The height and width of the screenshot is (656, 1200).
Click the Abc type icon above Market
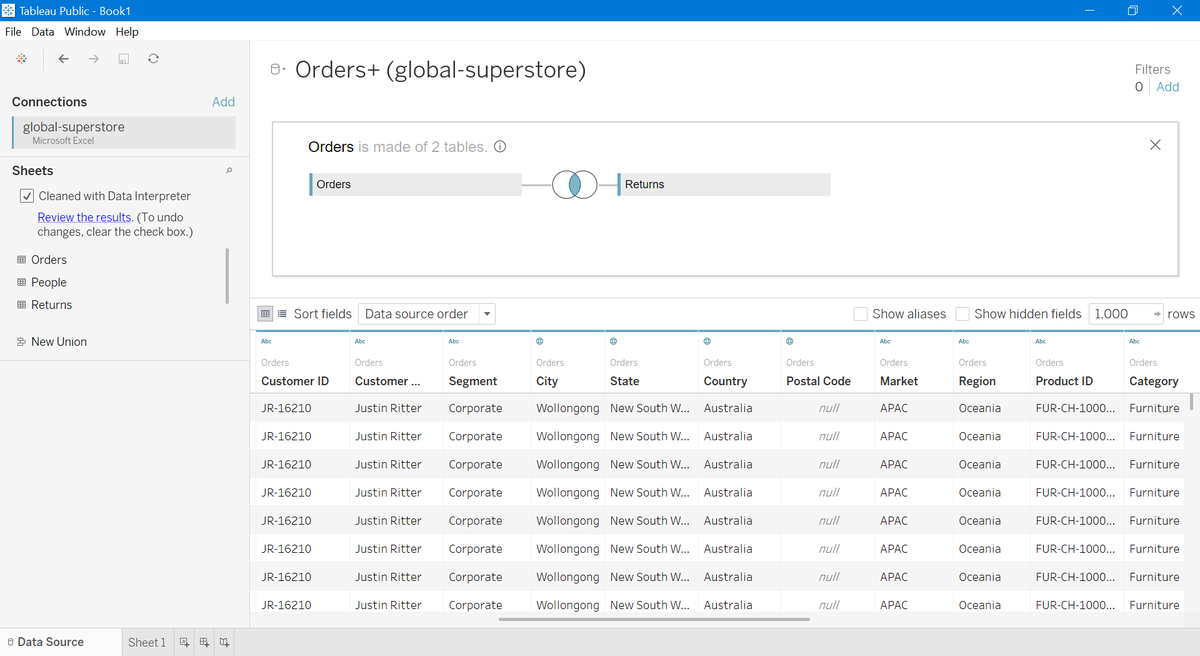[x=885, y=342]
